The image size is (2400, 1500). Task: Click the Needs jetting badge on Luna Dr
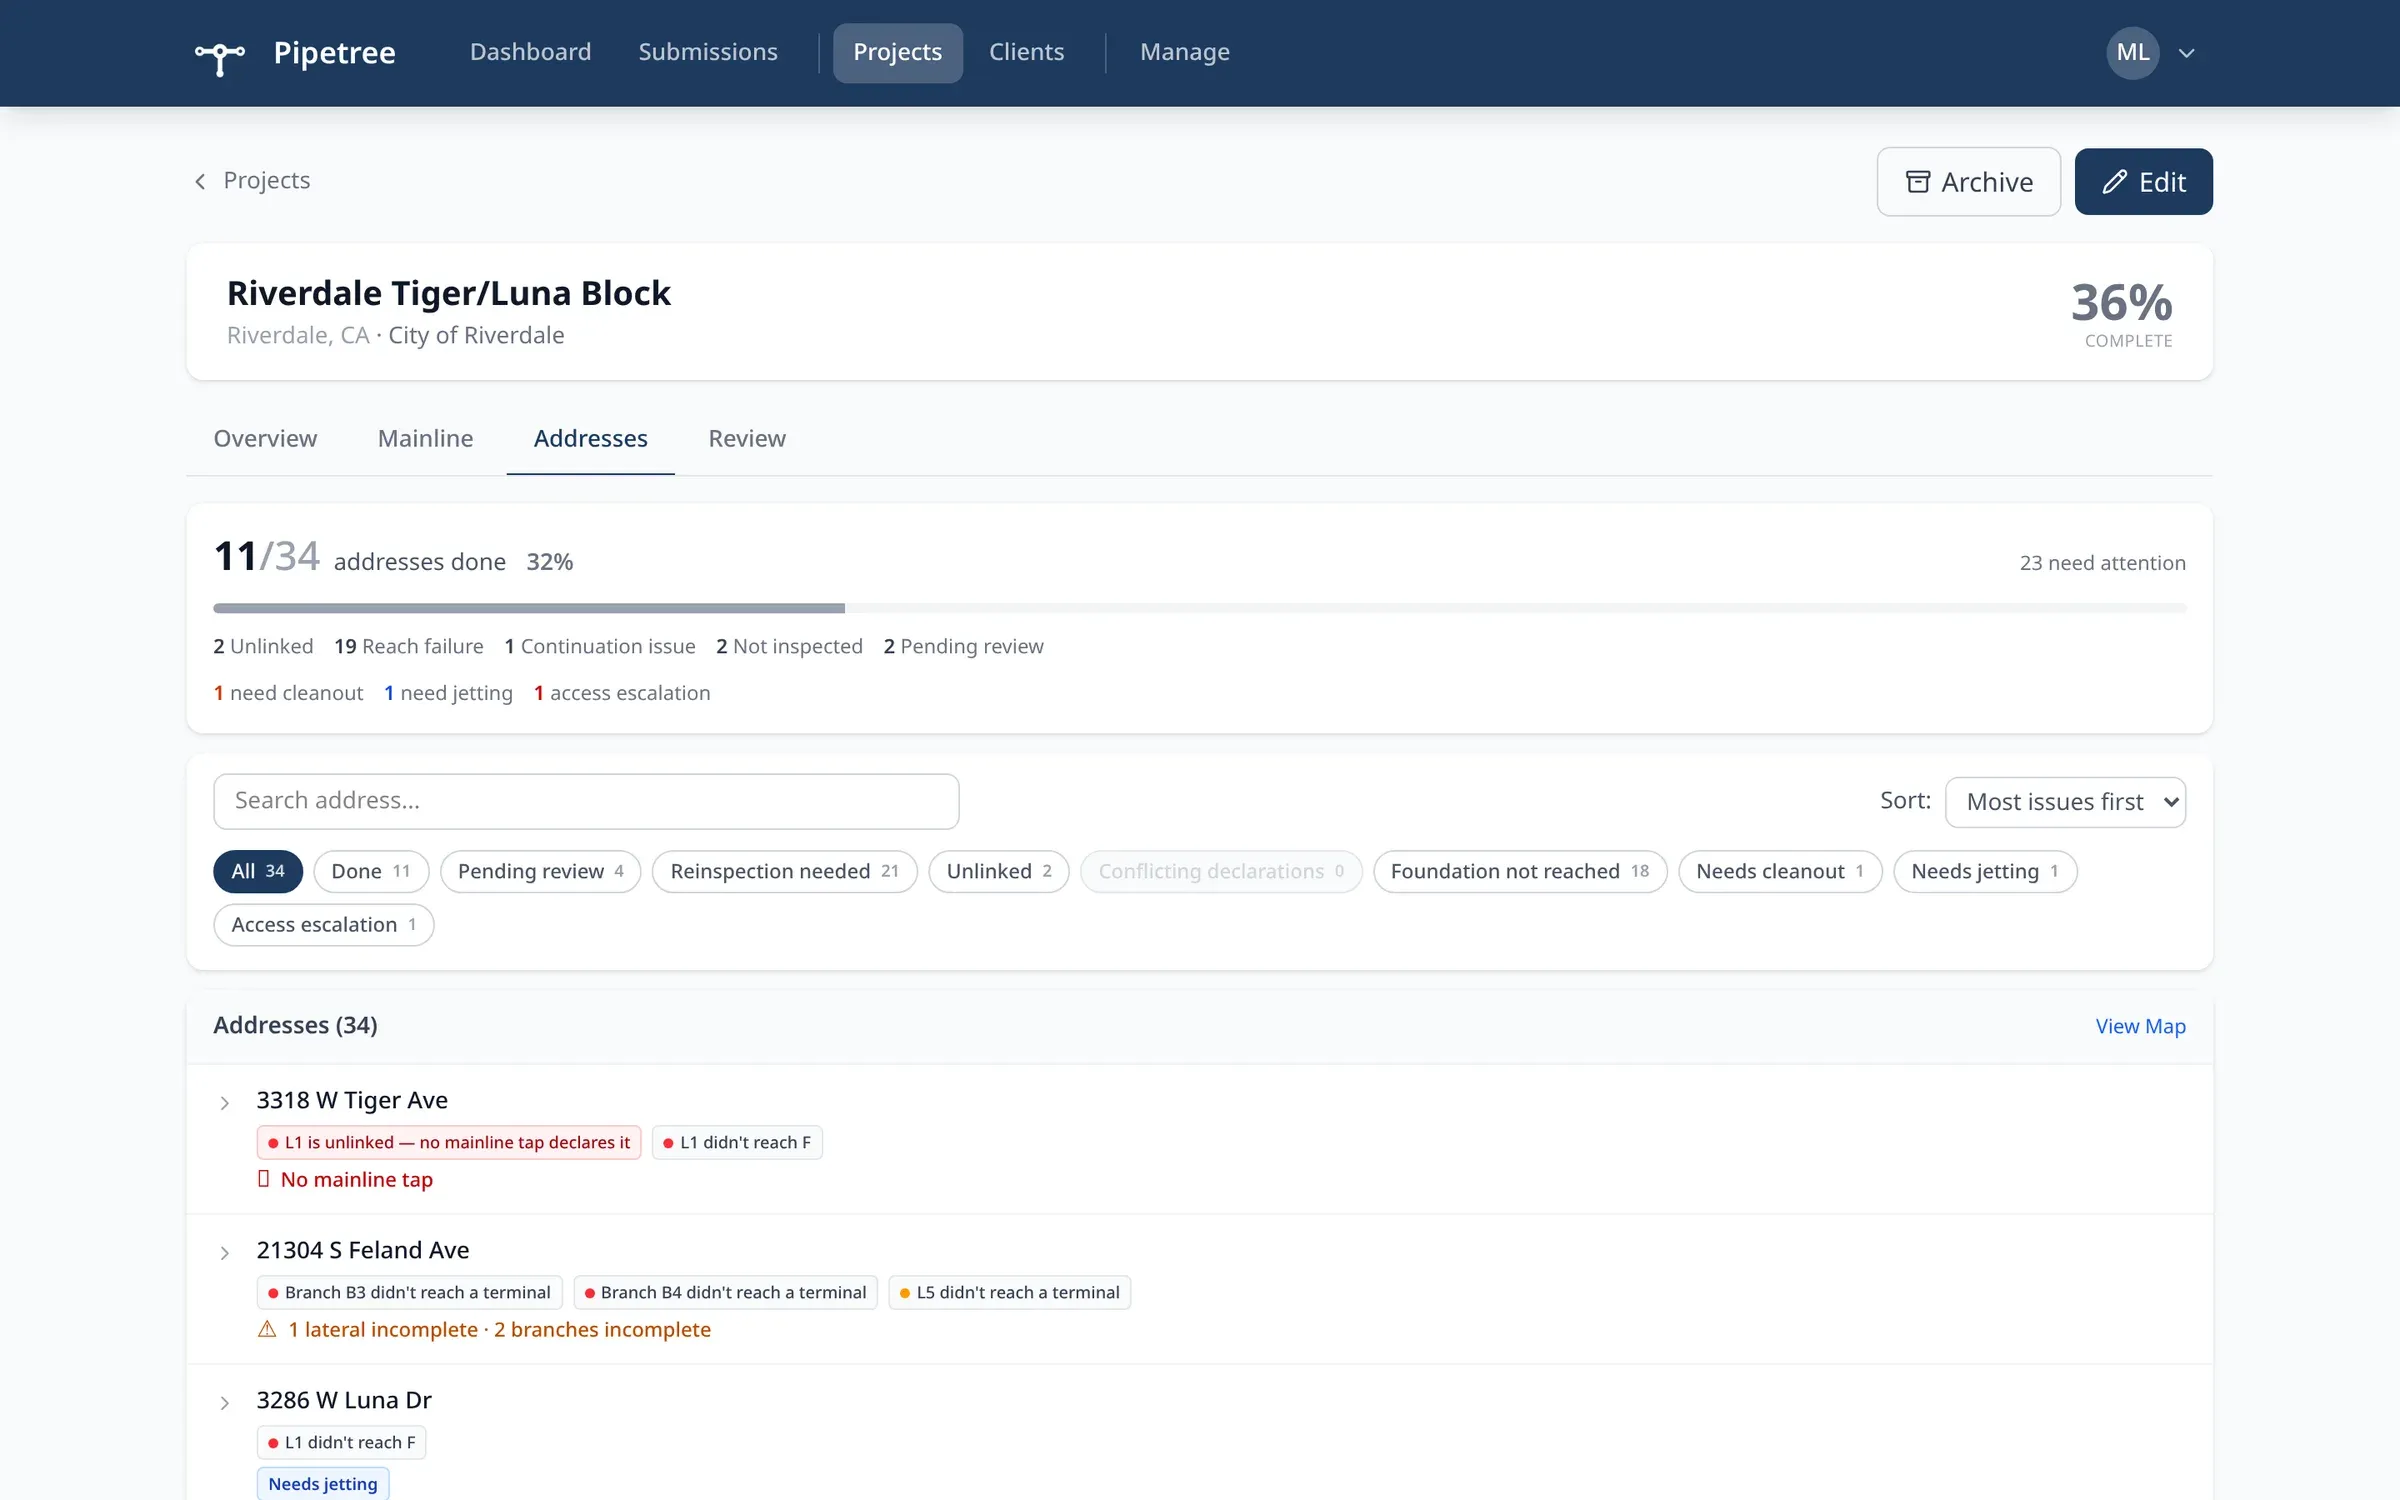tap(323, 1484)
